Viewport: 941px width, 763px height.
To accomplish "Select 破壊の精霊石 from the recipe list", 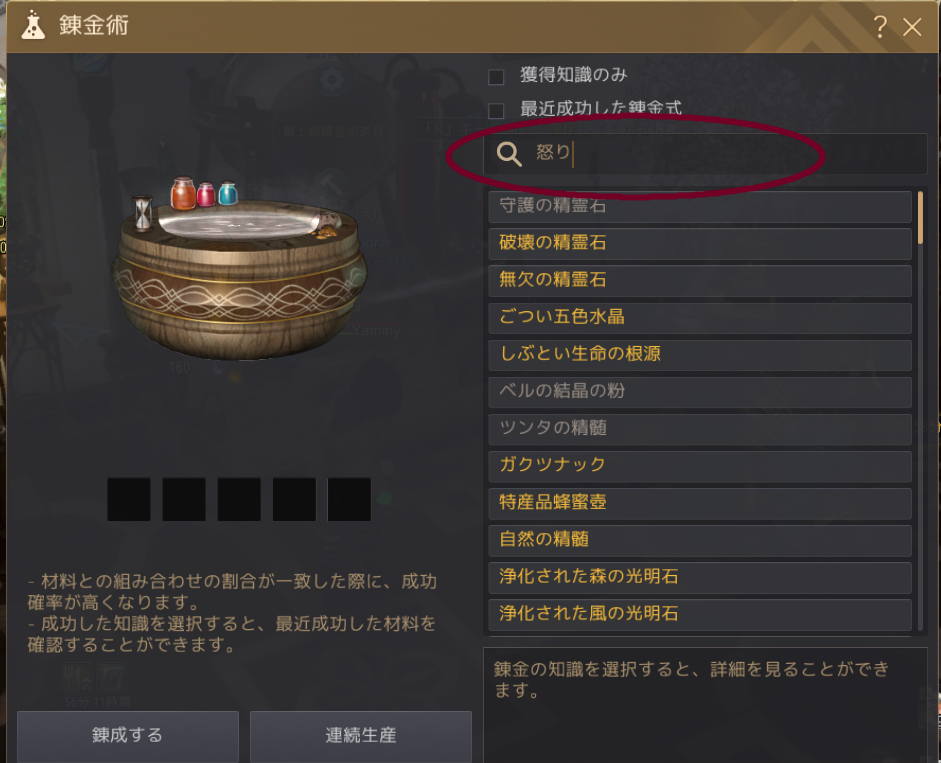I will pyautogui.click(x=700, y=243).
